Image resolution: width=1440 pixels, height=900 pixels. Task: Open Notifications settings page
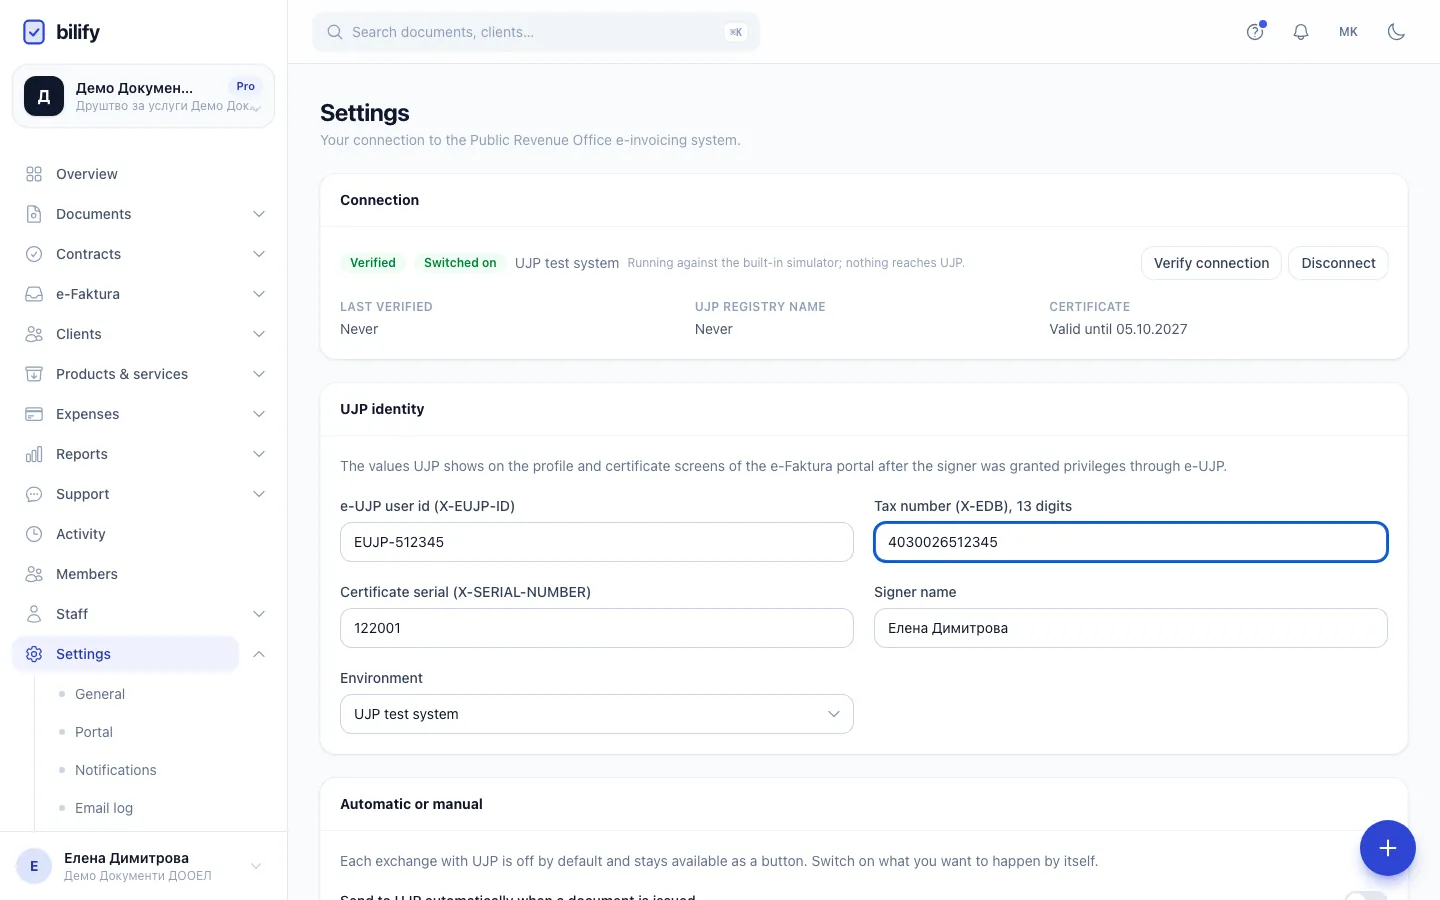coord(116,770)
